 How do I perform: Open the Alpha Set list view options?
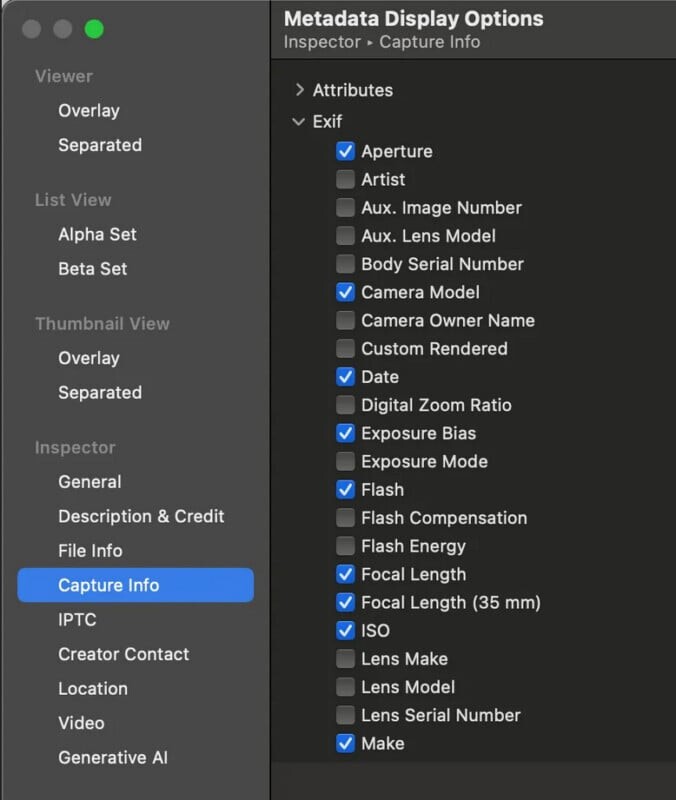[97, 234]
